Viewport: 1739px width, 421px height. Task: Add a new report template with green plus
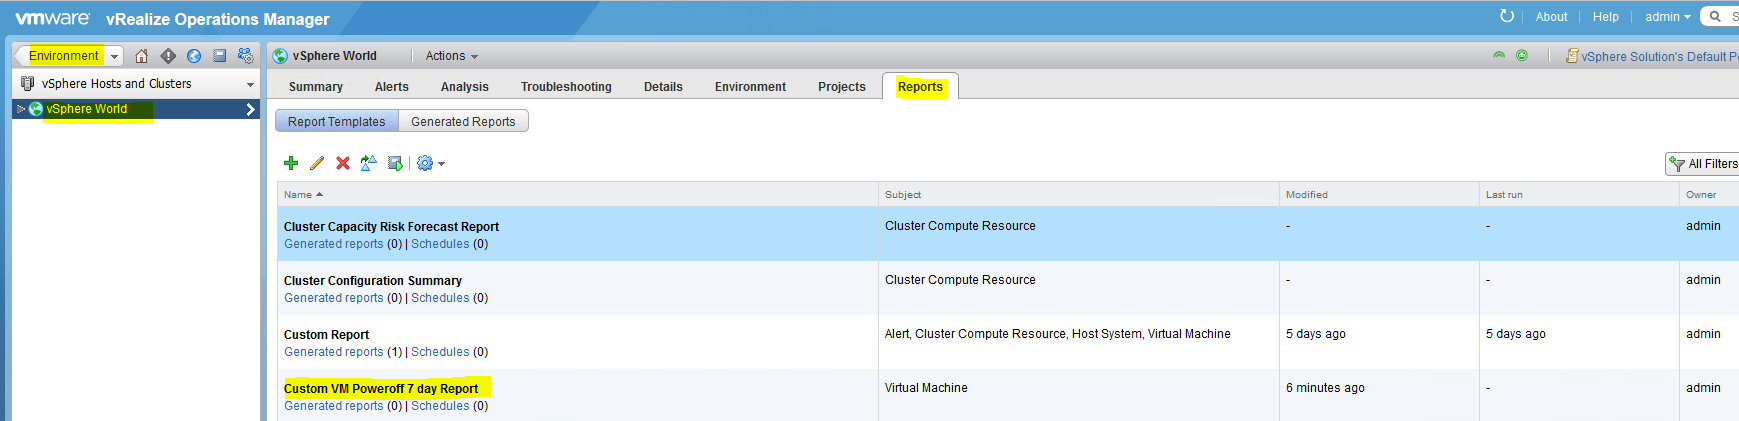click(291, 163)
